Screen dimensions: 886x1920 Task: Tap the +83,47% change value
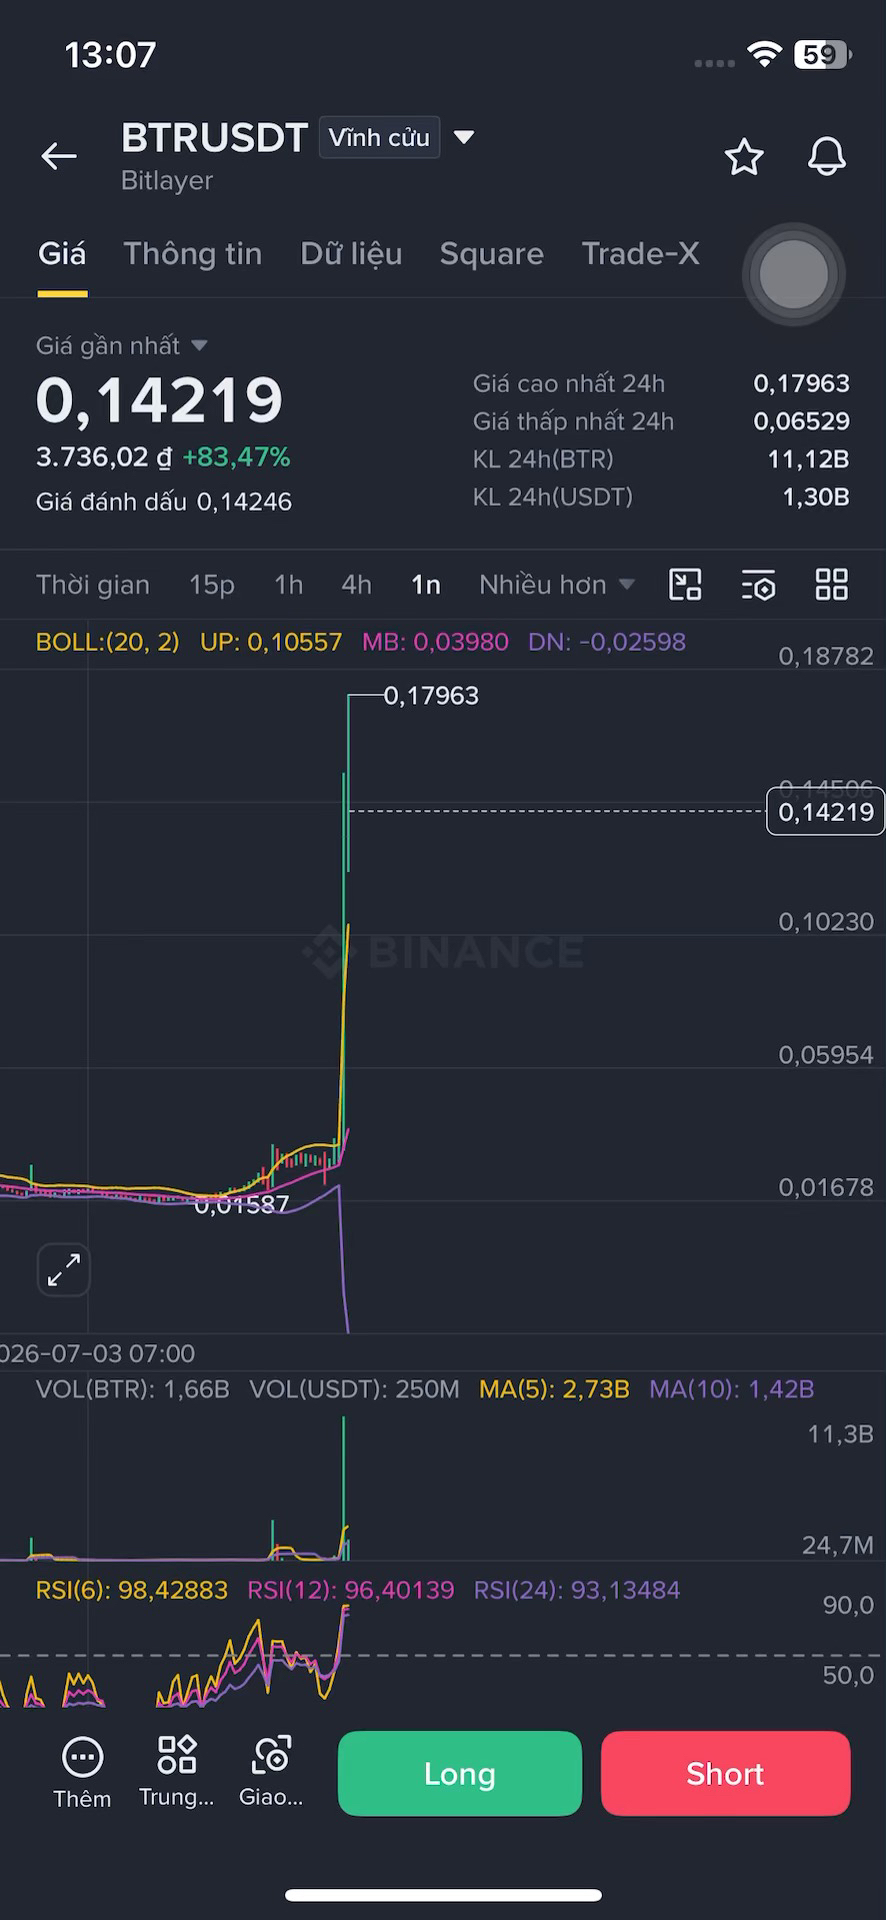coord(237,457)
